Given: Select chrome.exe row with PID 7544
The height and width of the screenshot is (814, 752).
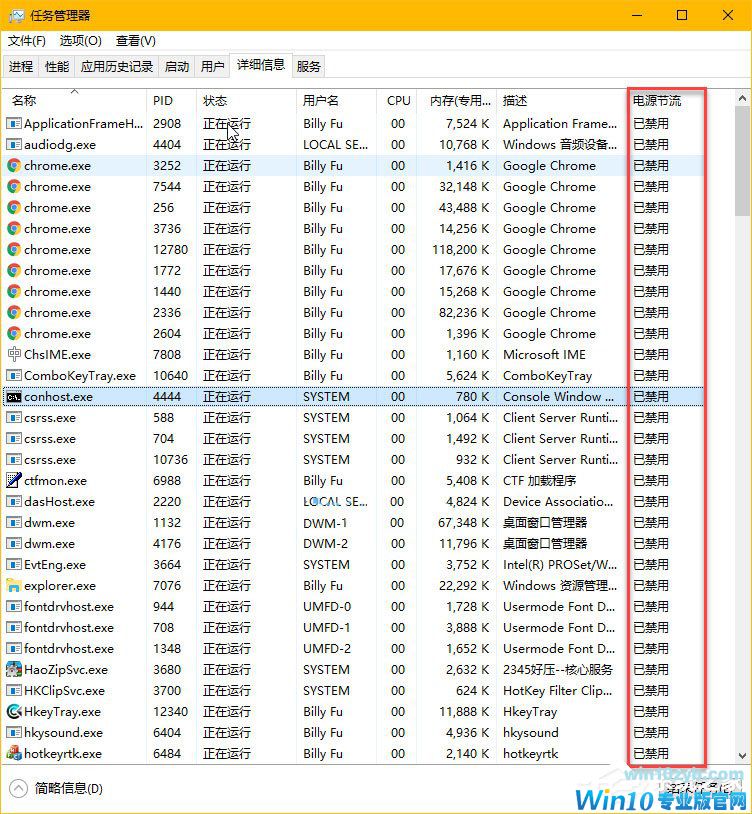Looking at the screenshot, I should click(x=353, y=186).
